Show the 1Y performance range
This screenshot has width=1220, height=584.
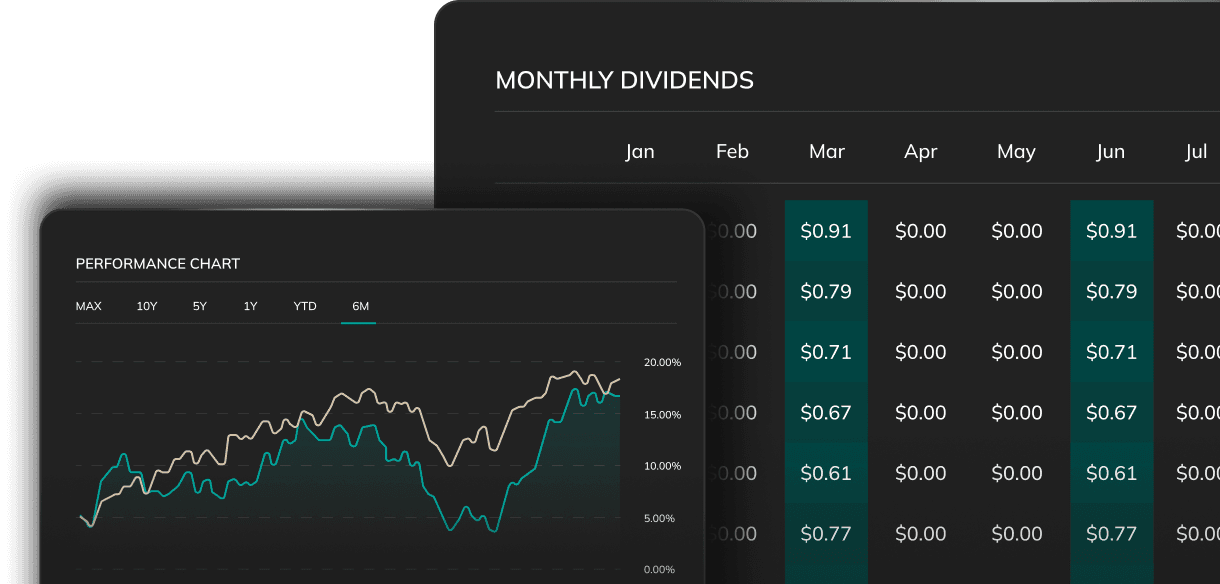coord(250,306)
